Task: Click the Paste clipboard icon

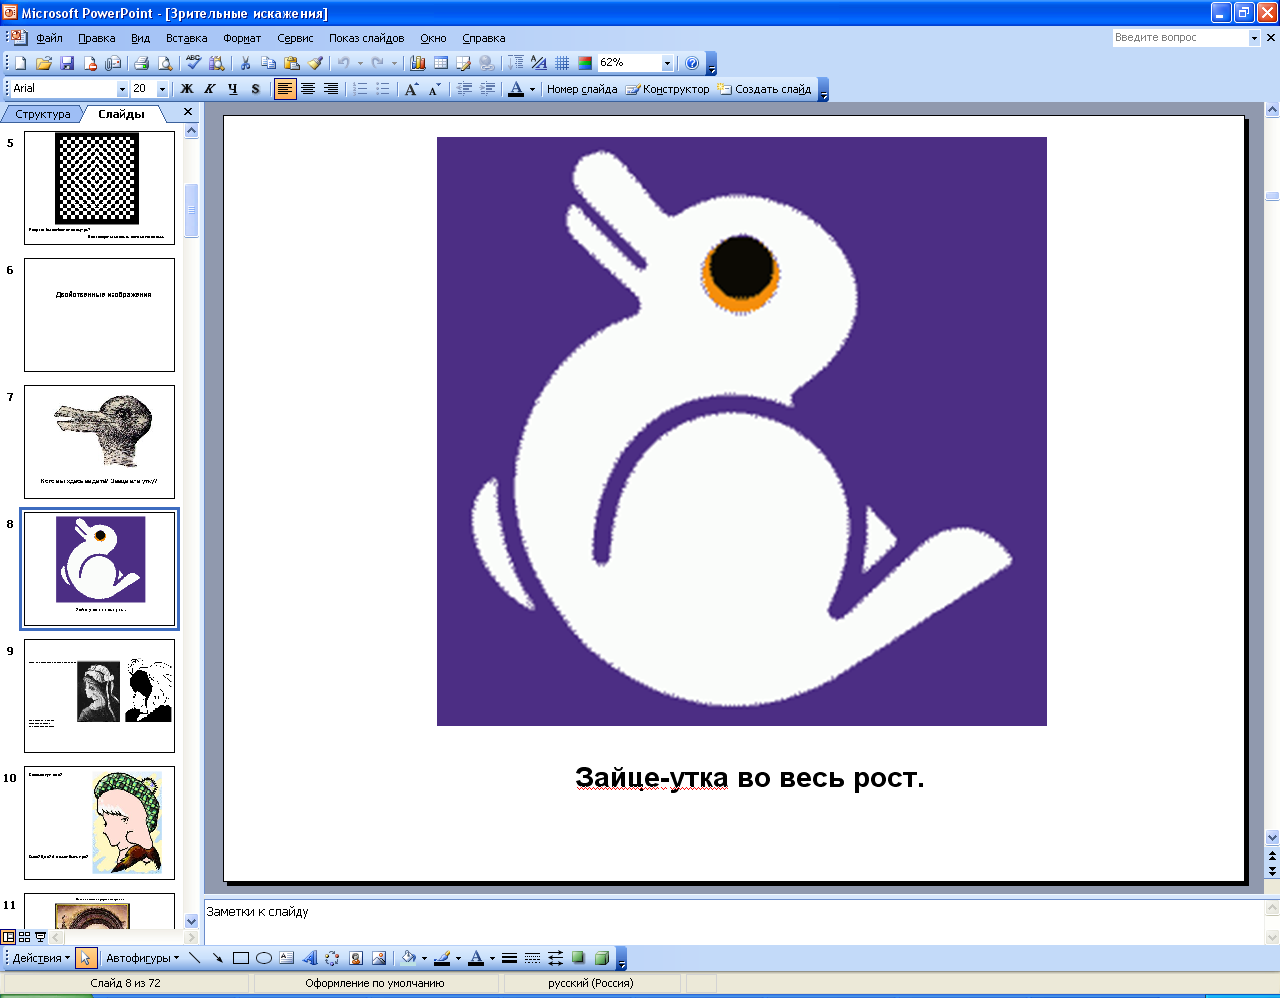Action: (x=292, y=63)
